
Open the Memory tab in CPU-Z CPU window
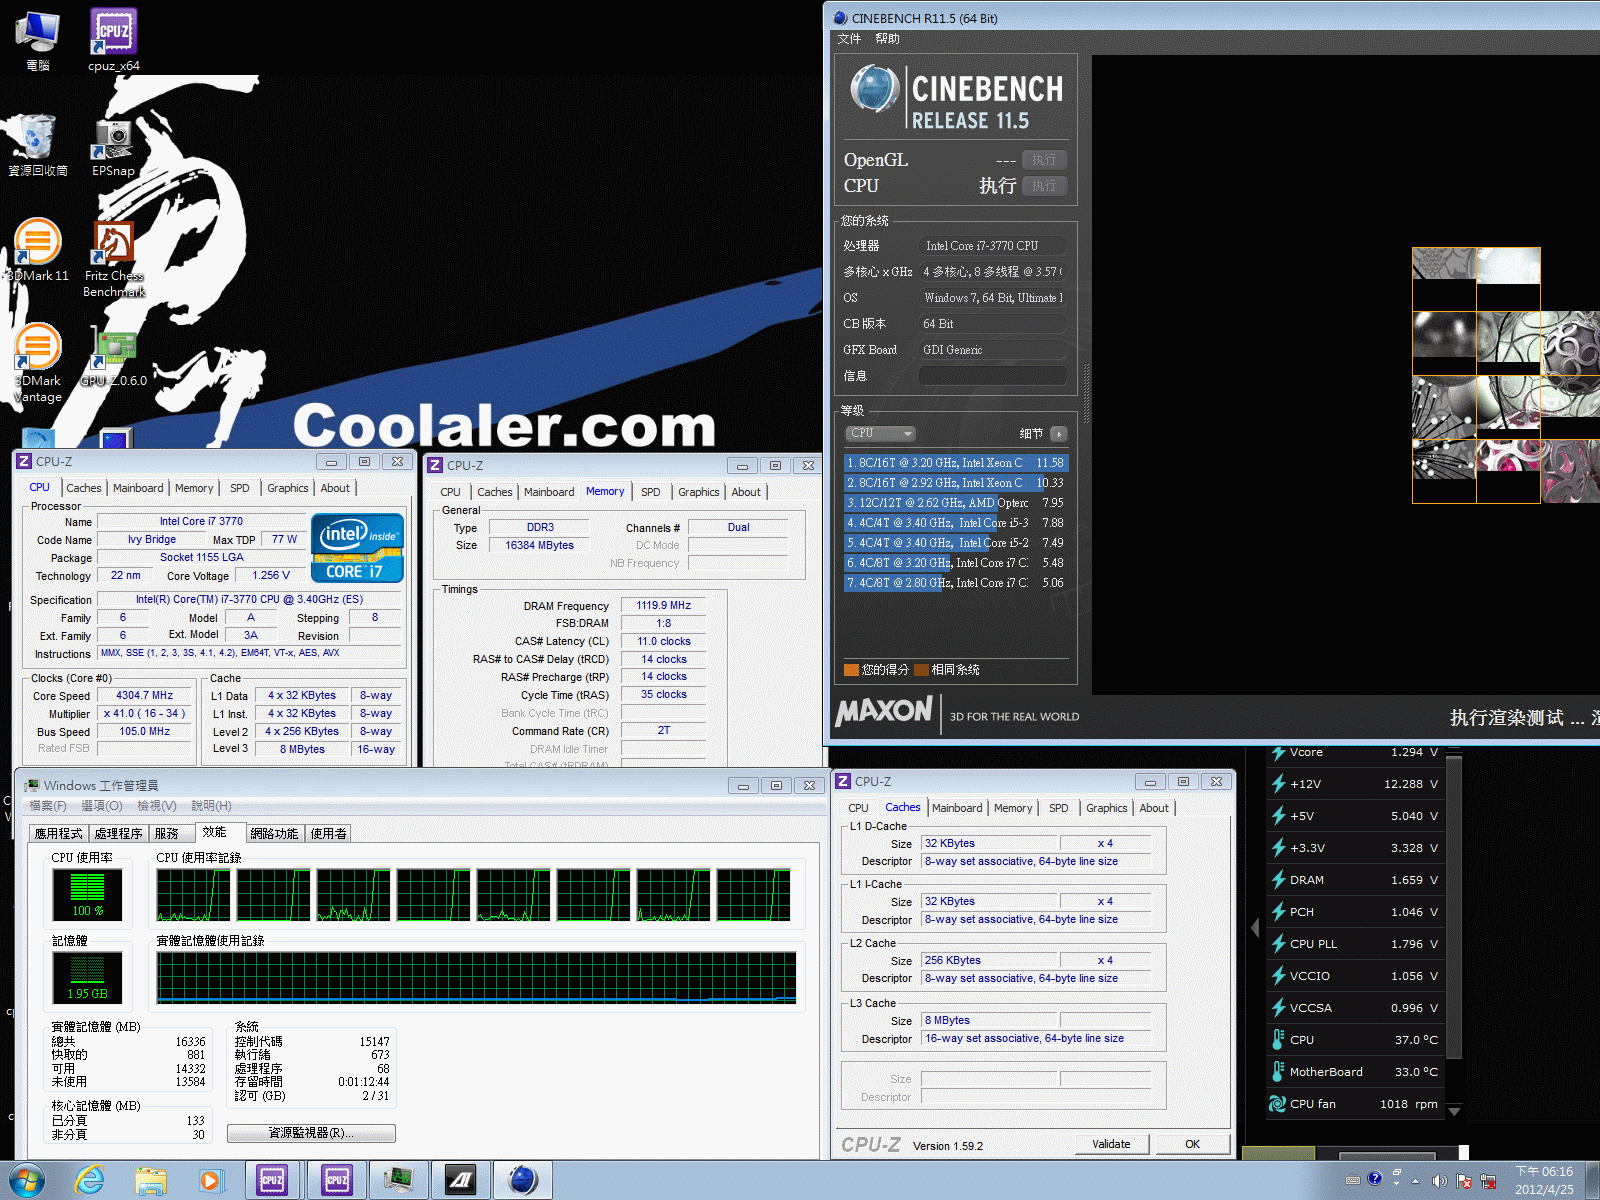pyautogui.click(x=194, y=488)
